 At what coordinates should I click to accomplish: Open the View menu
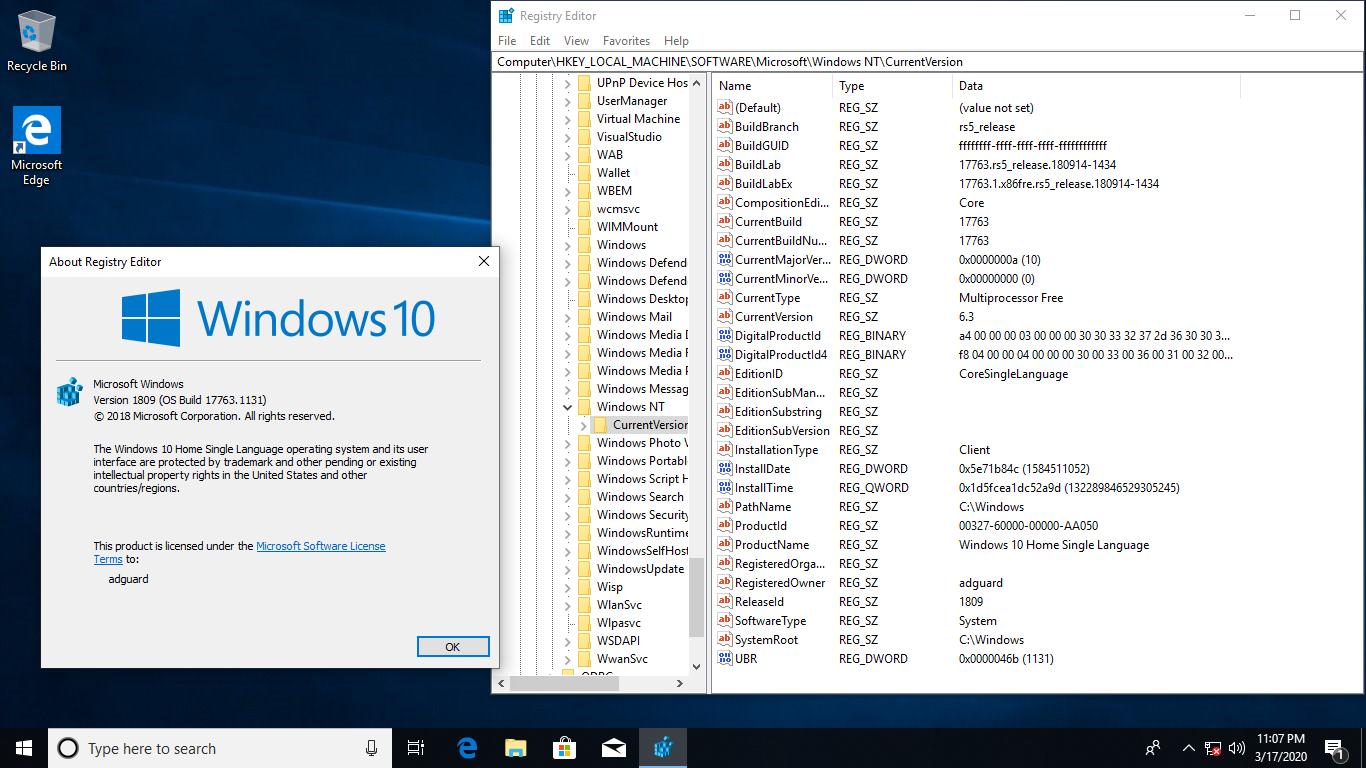pos(576,41)
